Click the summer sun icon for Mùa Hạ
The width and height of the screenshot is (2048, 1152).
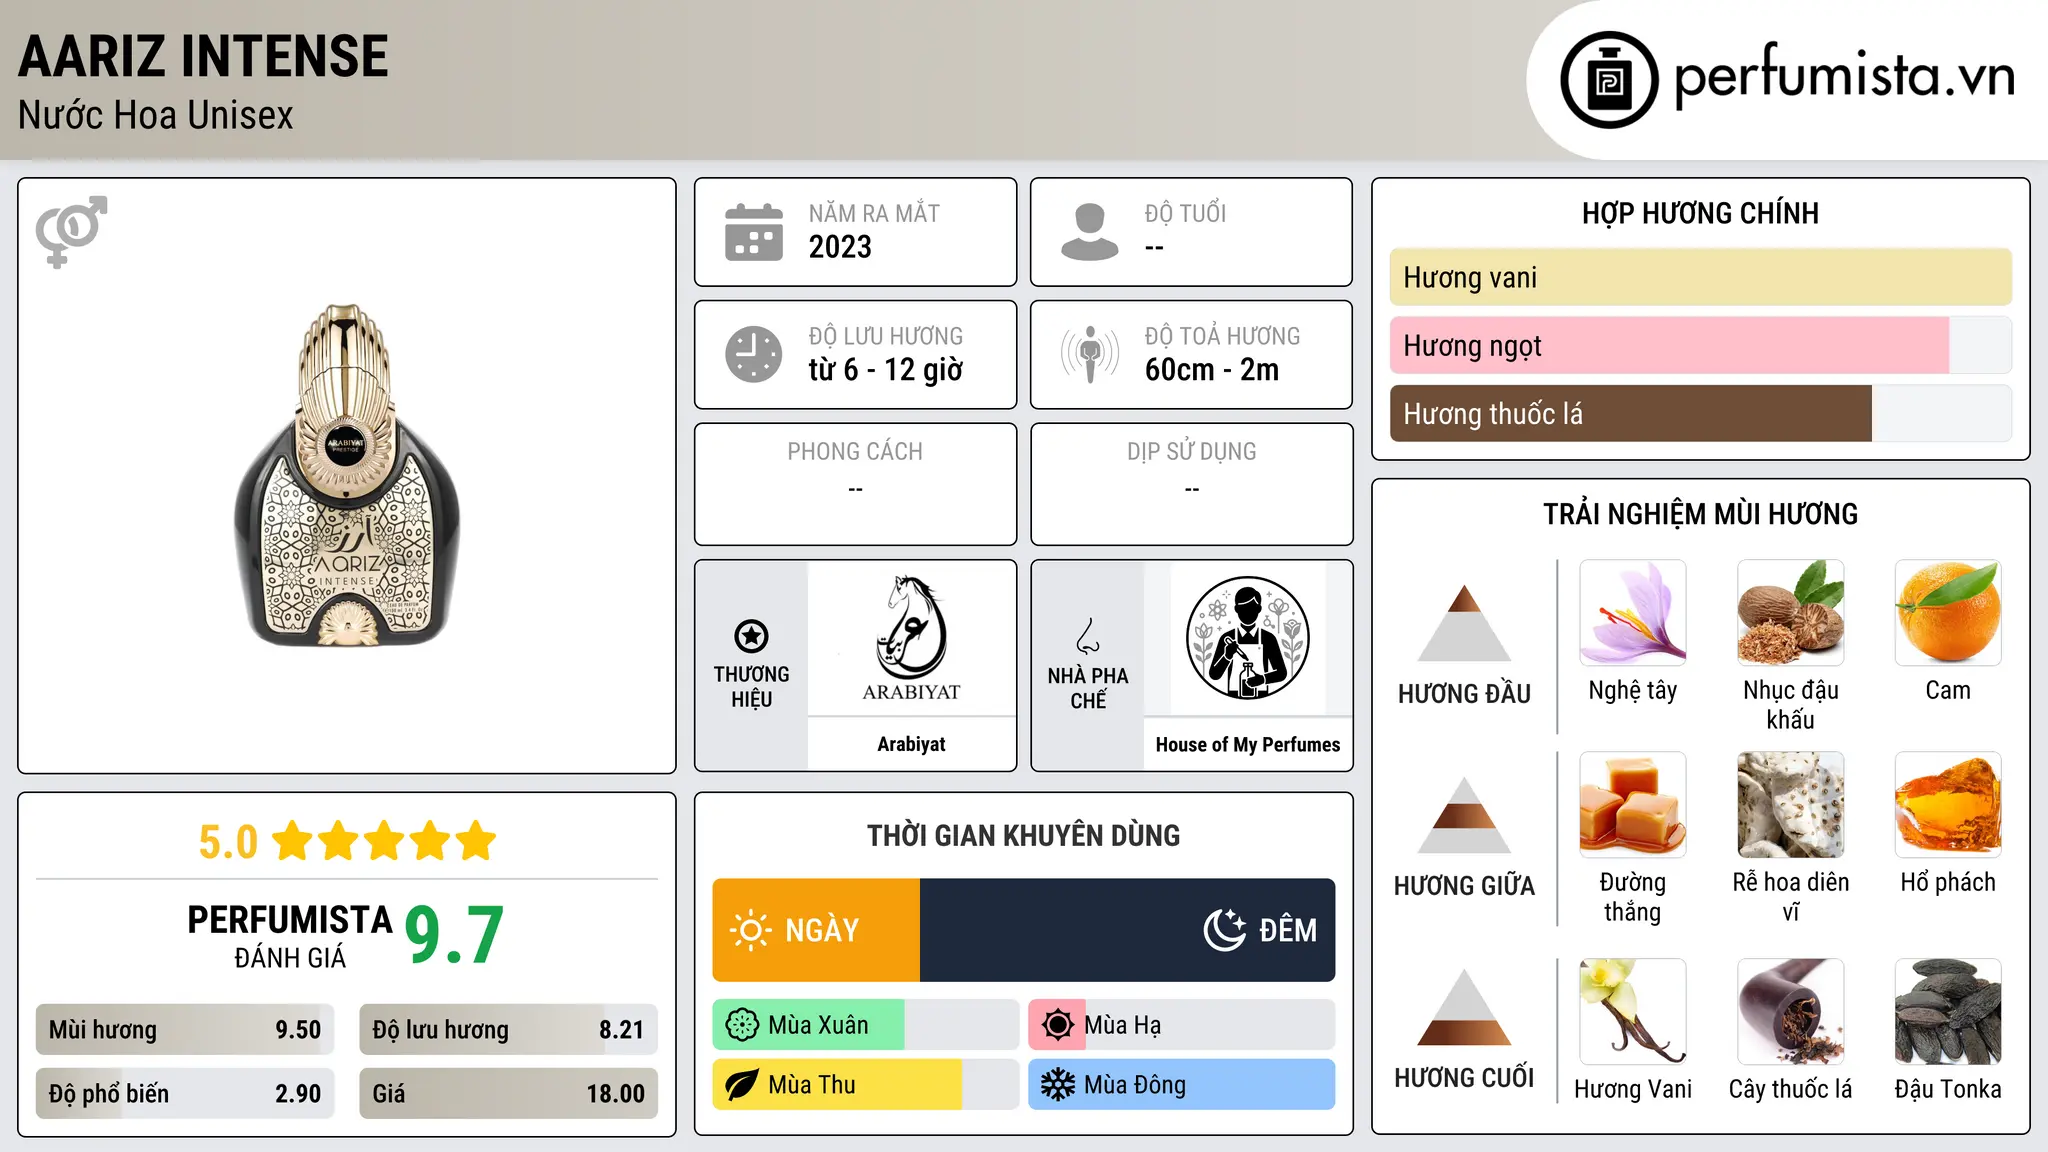[1058, 1025]
